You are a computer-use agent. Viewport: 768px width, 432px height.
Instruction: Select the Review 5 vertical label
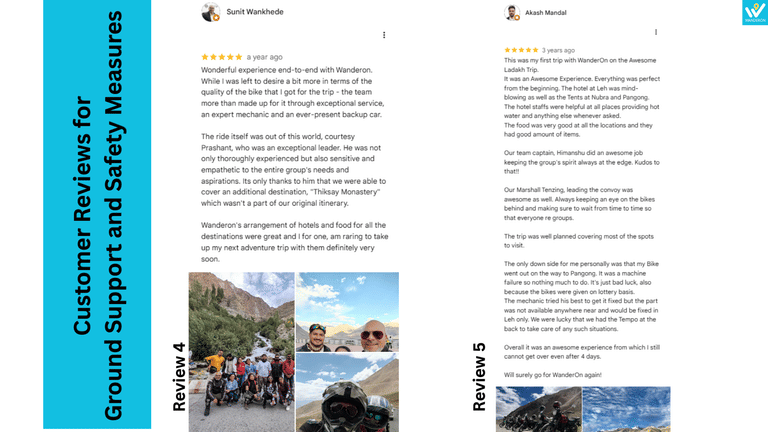click(x=479, y=377)
